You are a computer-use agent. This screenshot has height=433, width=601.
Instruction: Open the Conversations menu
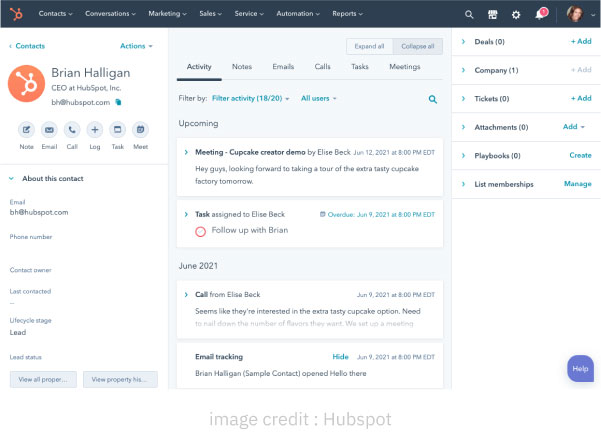(x=110, y=13)
